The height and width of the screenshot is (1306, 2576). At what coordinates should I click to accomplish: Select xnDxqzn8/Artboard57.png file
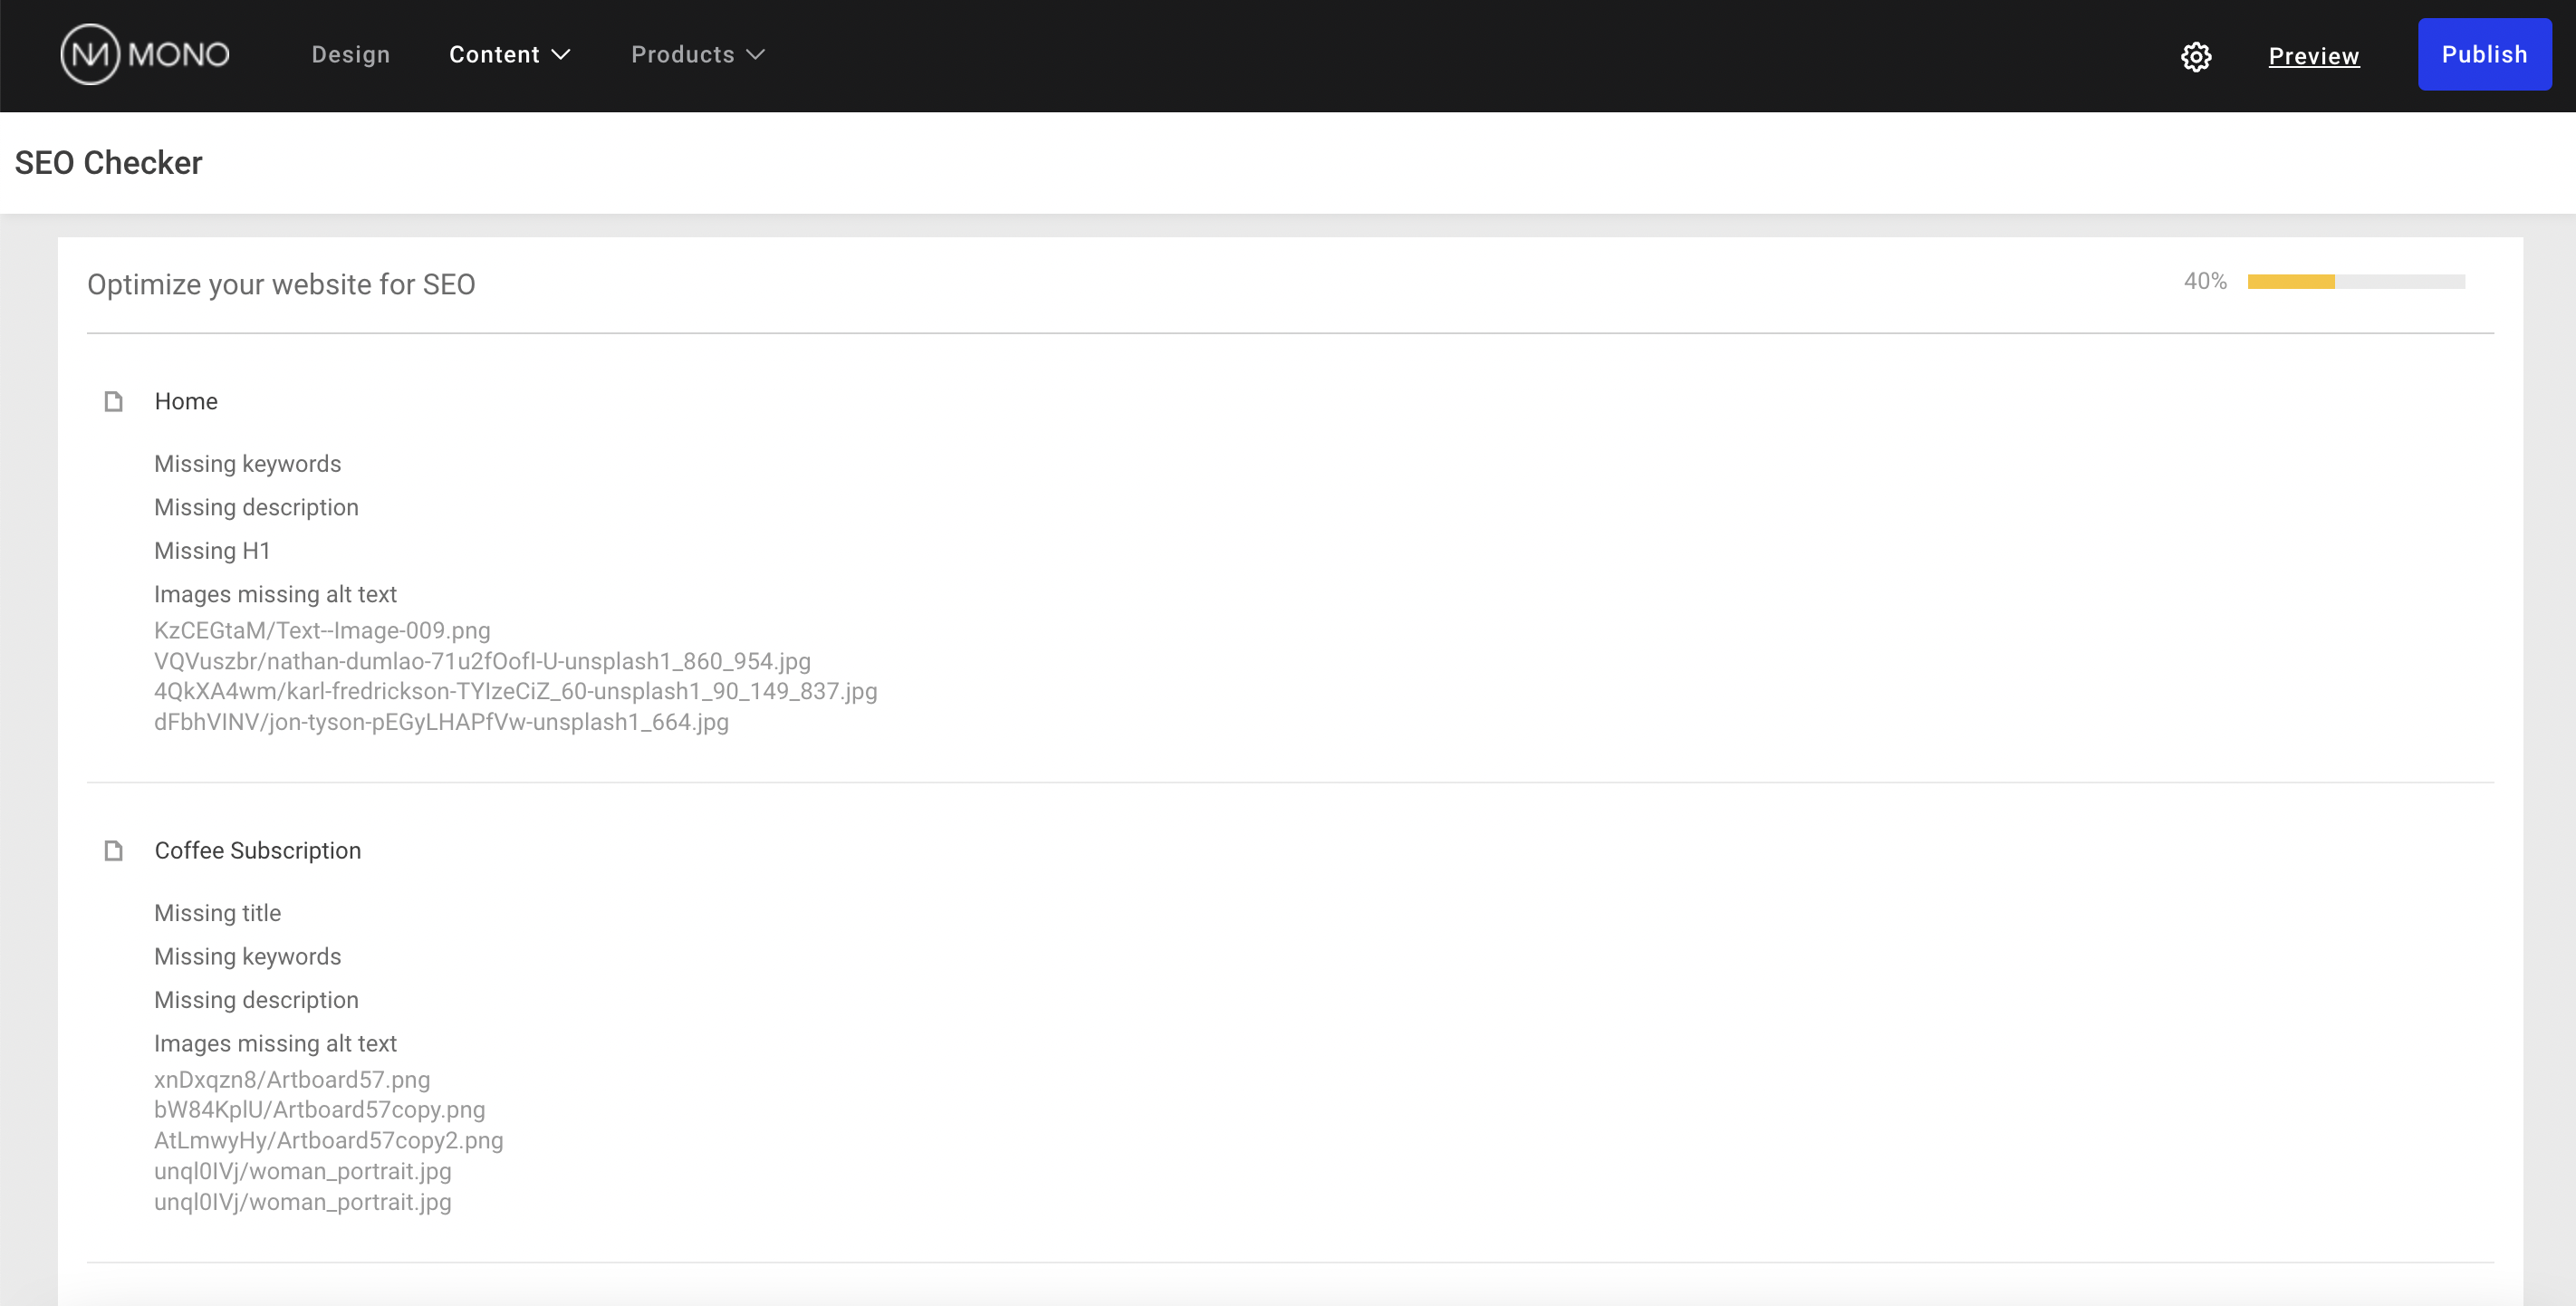(x=292, y=1079)
